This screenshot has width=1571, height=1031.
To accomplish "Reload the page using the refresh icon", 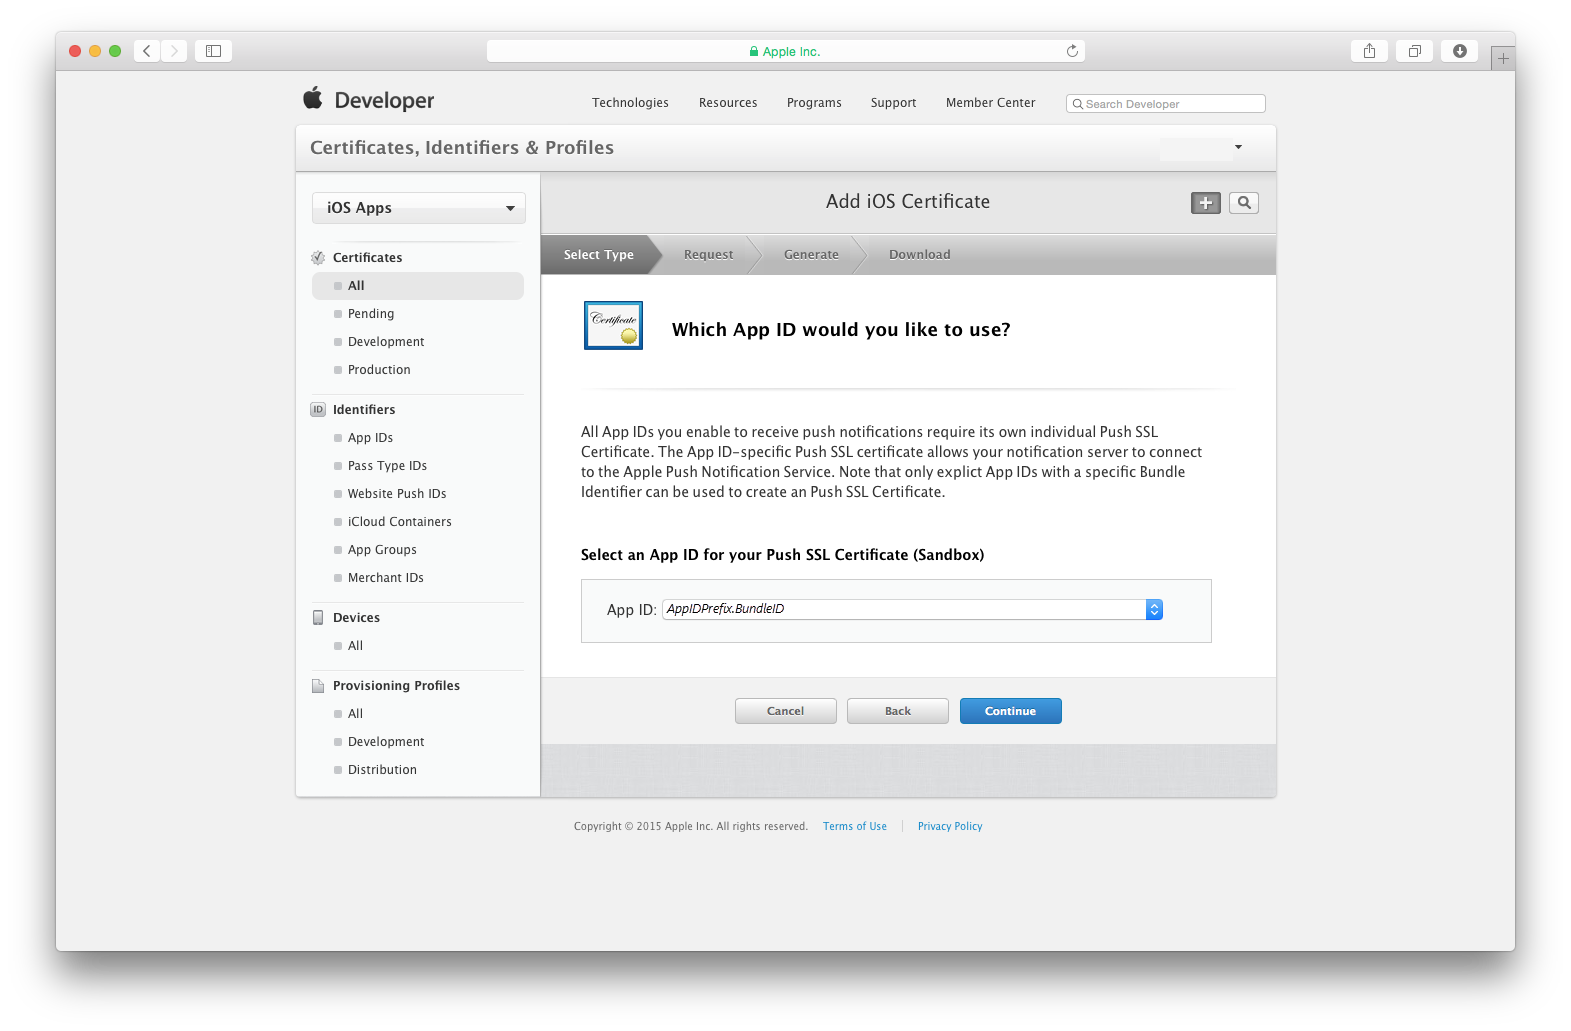I will (1072, 51).
